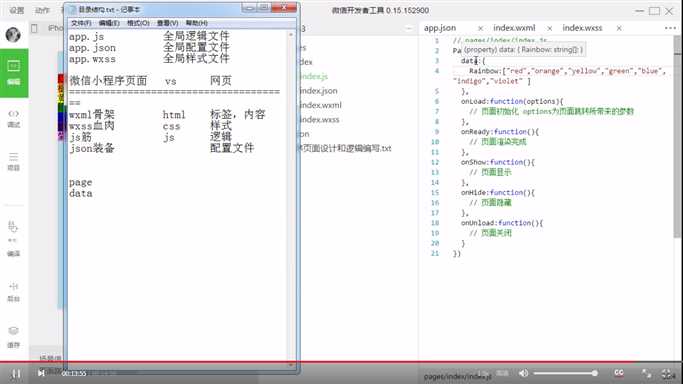Open Notepad's 文件(F) File menu

pos(81,23)
